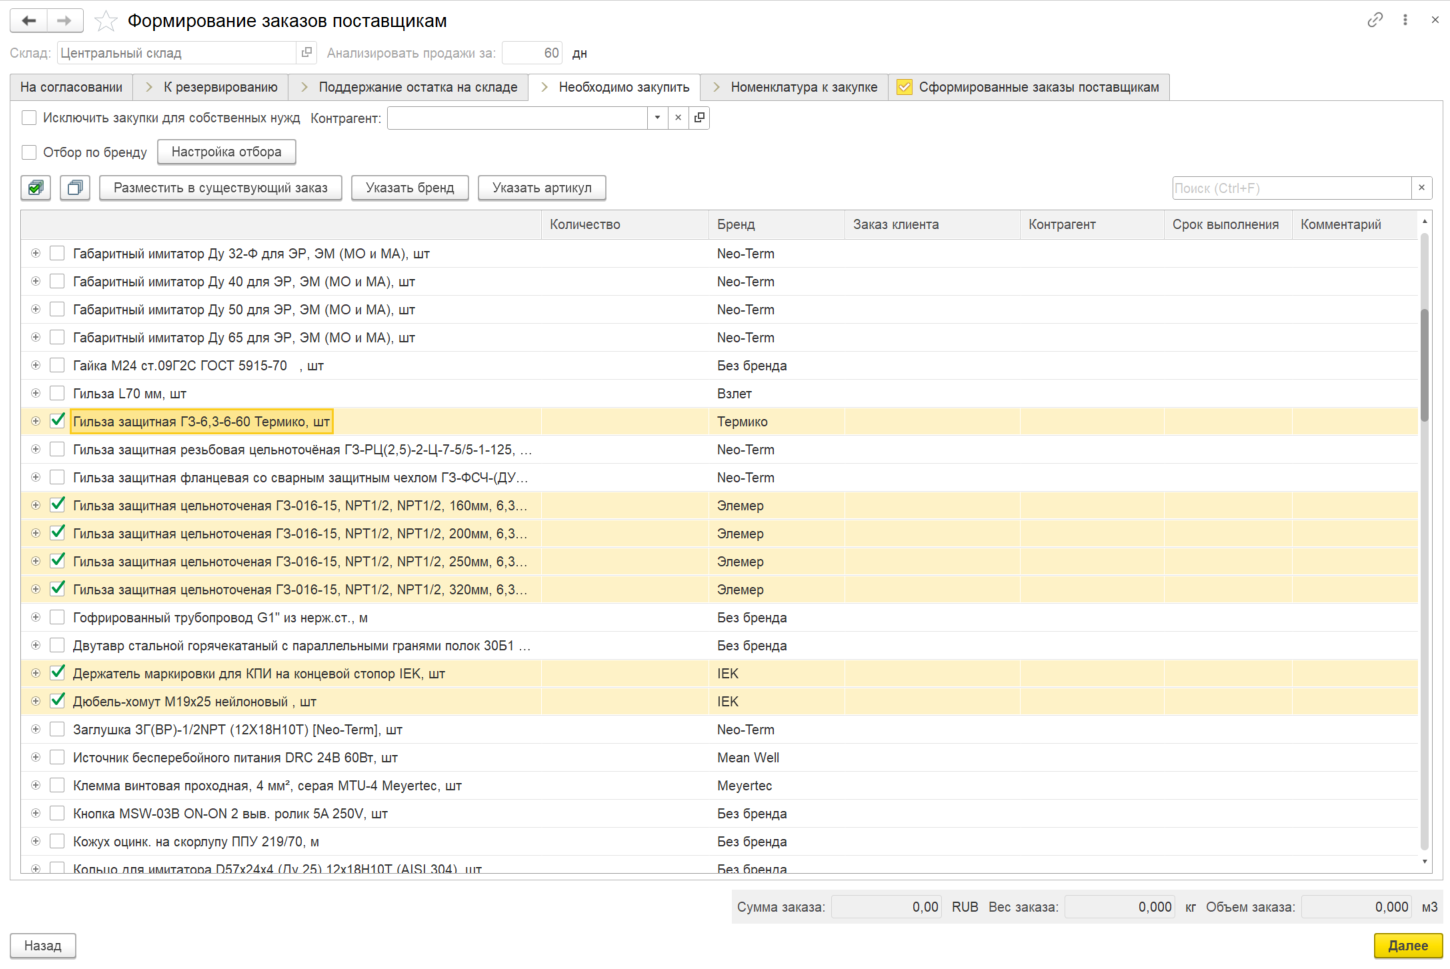Image resolution: width=1450 pixels, height=969 pixels.
Task: Open the Склад field's open-form icon
Action: click(307, 53)
